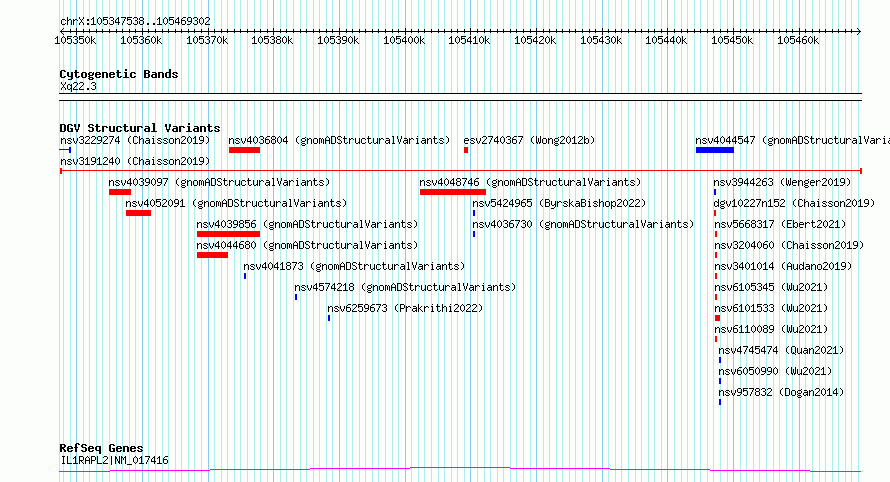Image resolution: width=890 pixels, height=482 pixels.
Task: Select the red bar under nsv4044680
Action: 212,255
